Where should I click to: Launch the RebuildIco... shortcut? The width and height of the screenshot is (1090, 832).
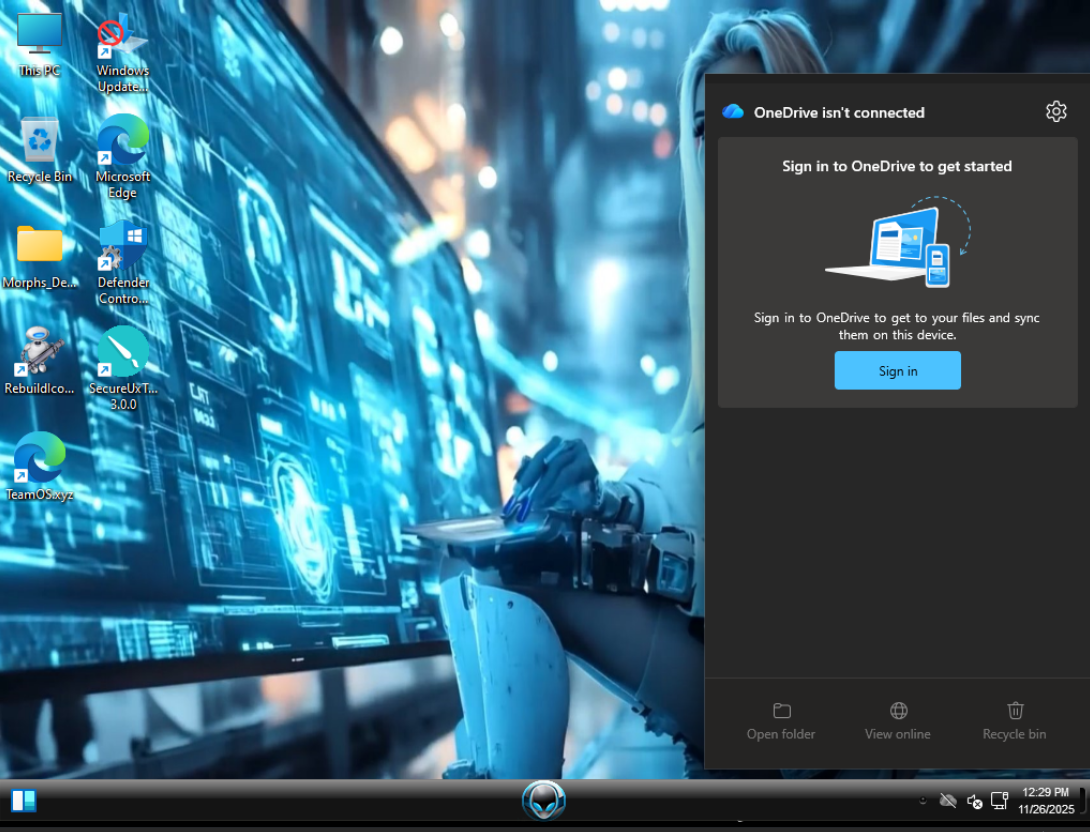pos(40,362)
